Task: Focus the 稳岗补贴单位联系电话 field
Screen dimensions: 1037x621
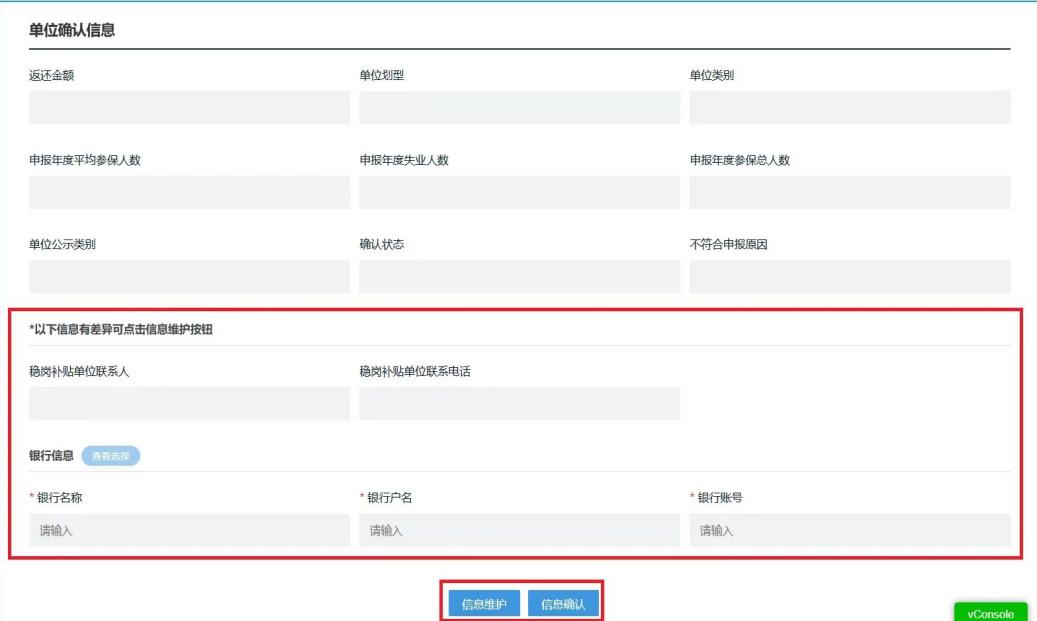Action: pyautogui.click(x=519, y=404)
